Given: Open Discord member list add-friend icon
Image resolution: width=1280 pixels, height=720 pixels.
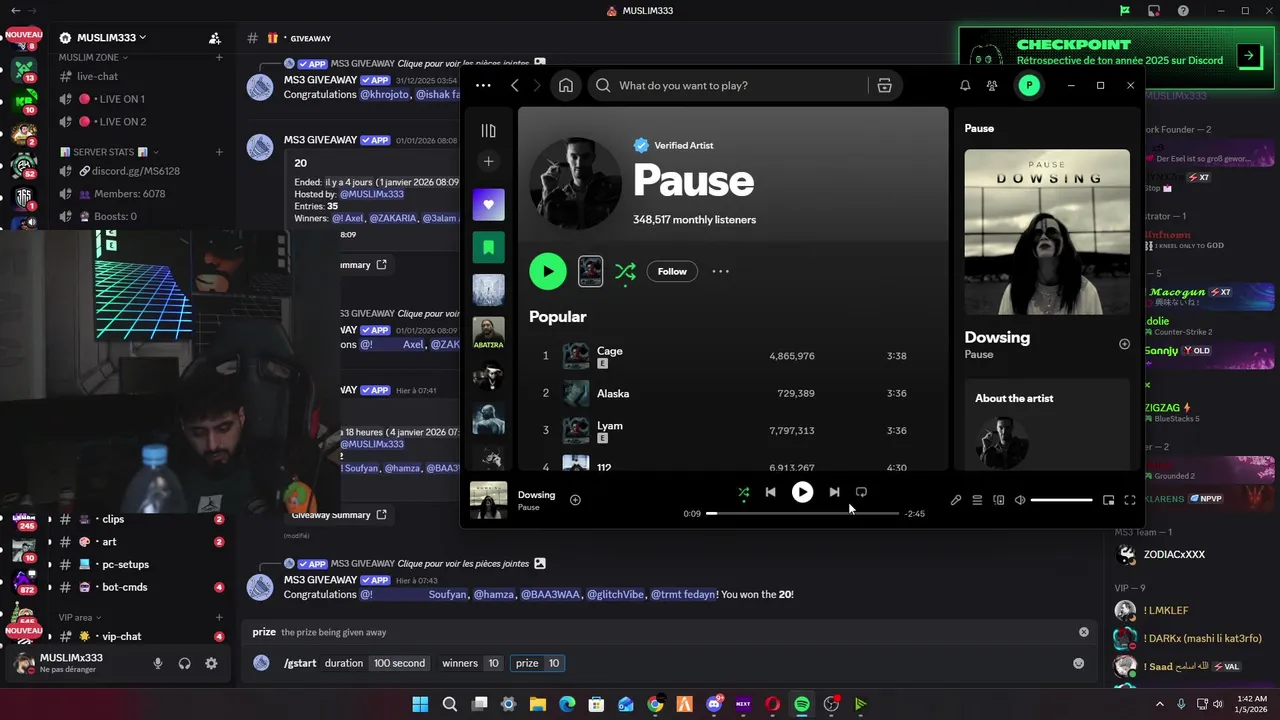Looking at the screenshot, I should [214, 38].
